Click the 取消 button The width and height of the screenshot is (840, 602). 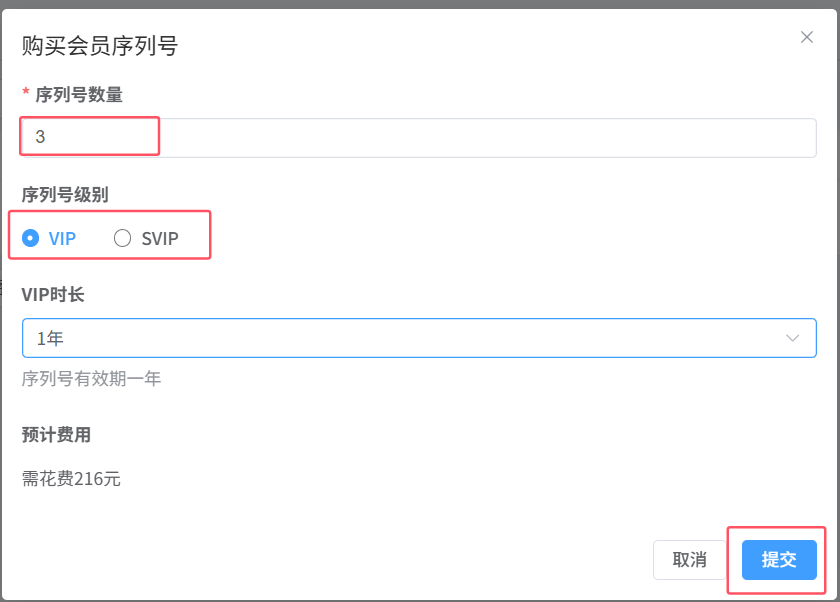coord(689,560)
